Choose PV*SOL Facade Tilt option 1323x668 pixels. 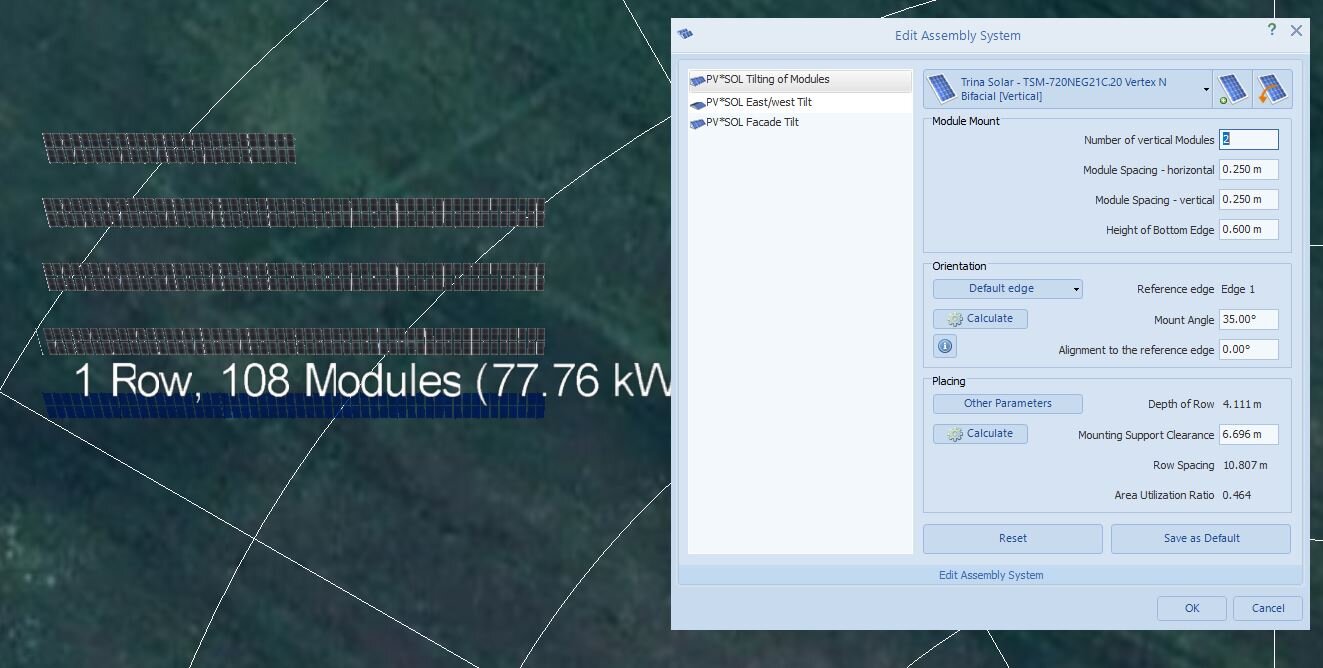click(x=752, y=122)
